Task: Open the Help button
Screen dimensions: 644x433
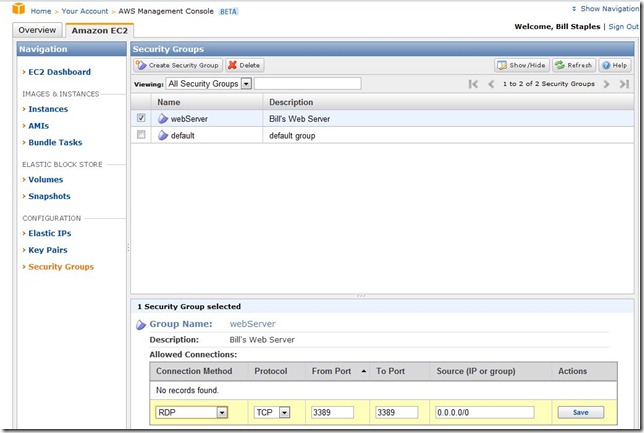Action: [x=615, y=65]
